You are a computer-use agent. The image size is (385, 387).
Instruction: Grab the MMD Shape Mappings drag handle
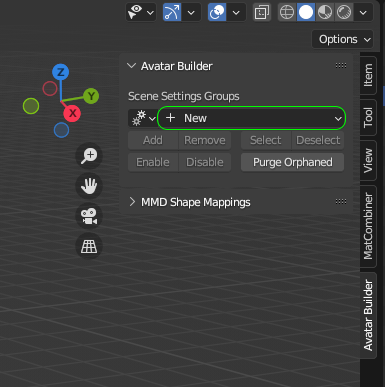point(341,201)
